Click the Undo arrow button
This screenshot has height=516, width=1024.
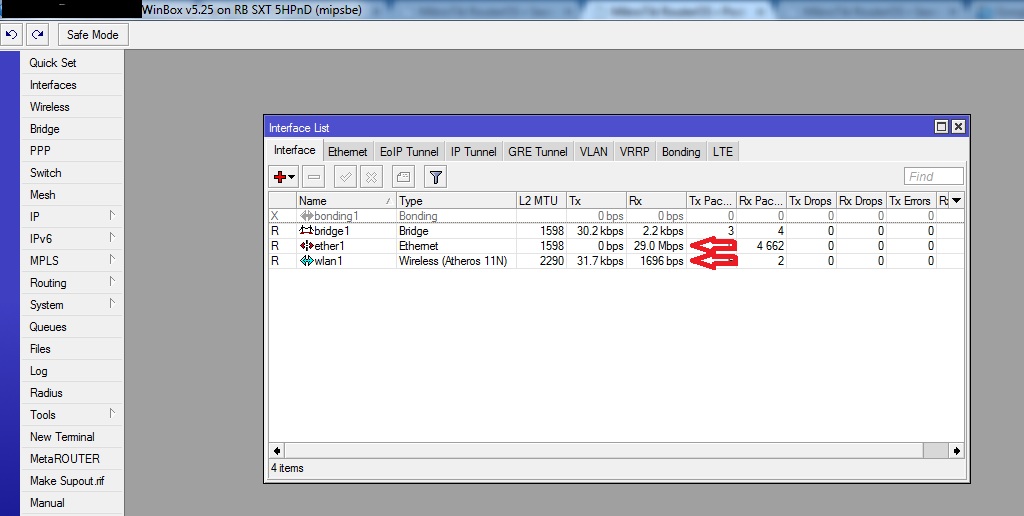(12, 35)
